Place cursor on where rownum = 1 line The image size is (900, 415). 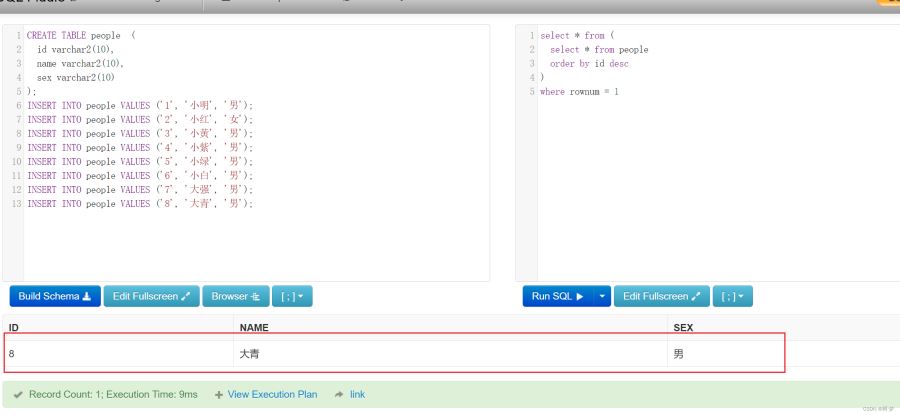579,91
